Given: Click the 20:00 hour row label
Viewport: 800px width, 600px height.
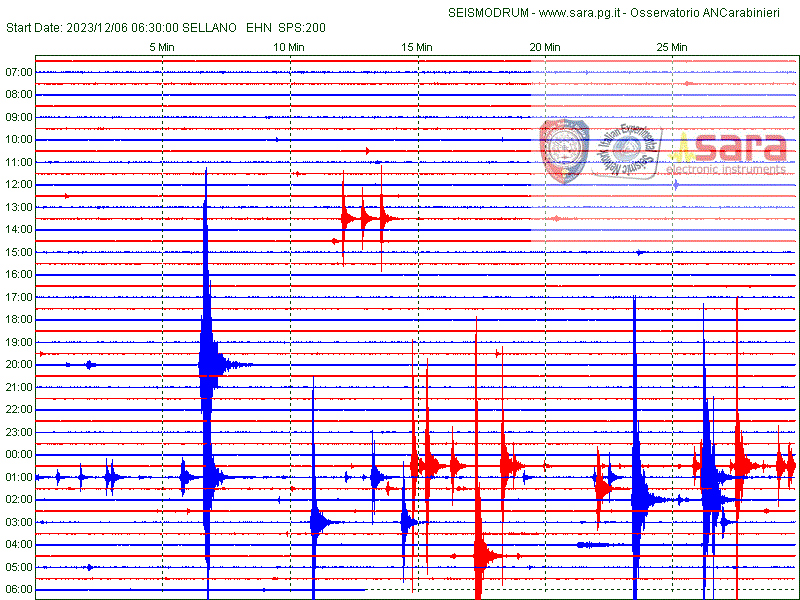Looking at the screenshot, I should (x=19, y=365).
